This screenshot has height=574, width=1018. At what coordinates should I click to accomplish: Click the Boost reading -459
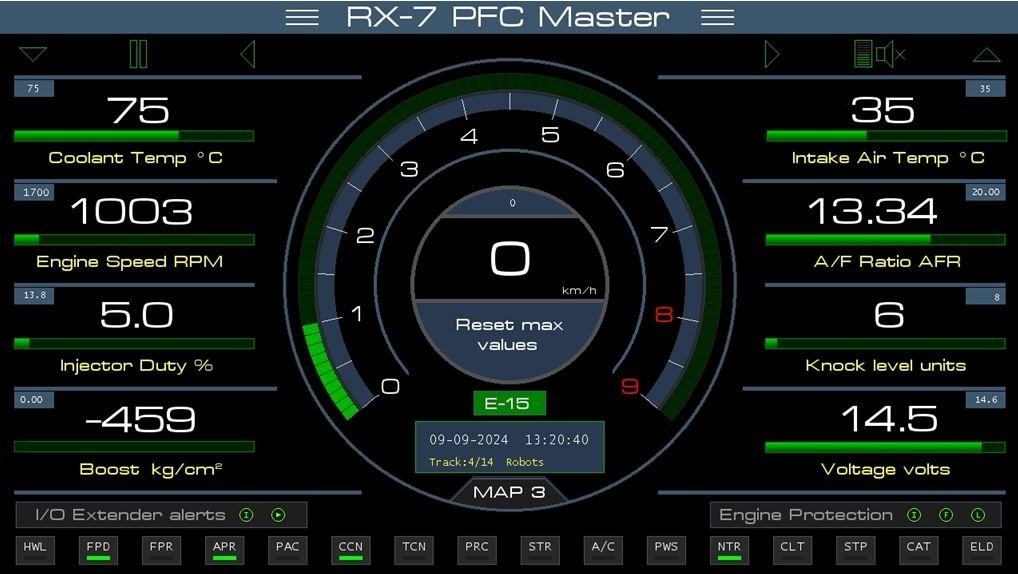click(x=140, y=419)
